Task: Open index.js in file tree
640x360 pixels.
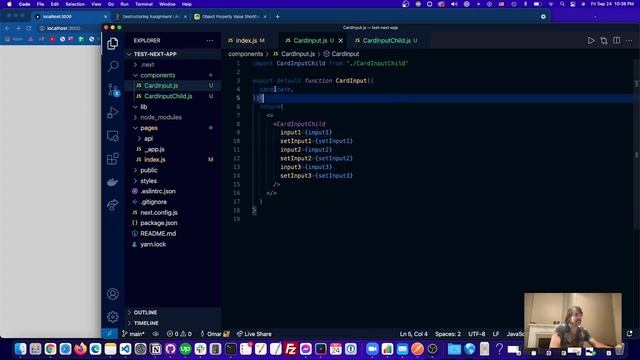Action: [x=173, y=160]
